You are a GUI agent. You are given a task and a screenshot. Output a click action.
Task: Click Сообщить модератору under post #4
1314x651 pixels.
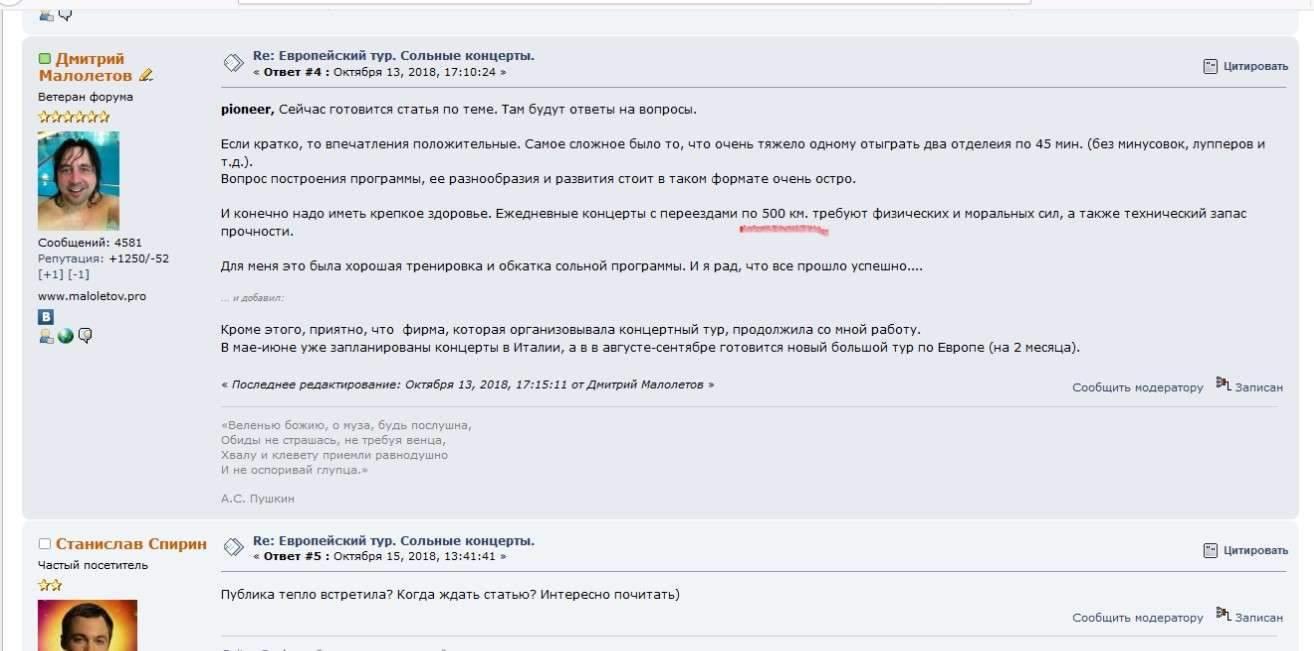point(1137,388)
